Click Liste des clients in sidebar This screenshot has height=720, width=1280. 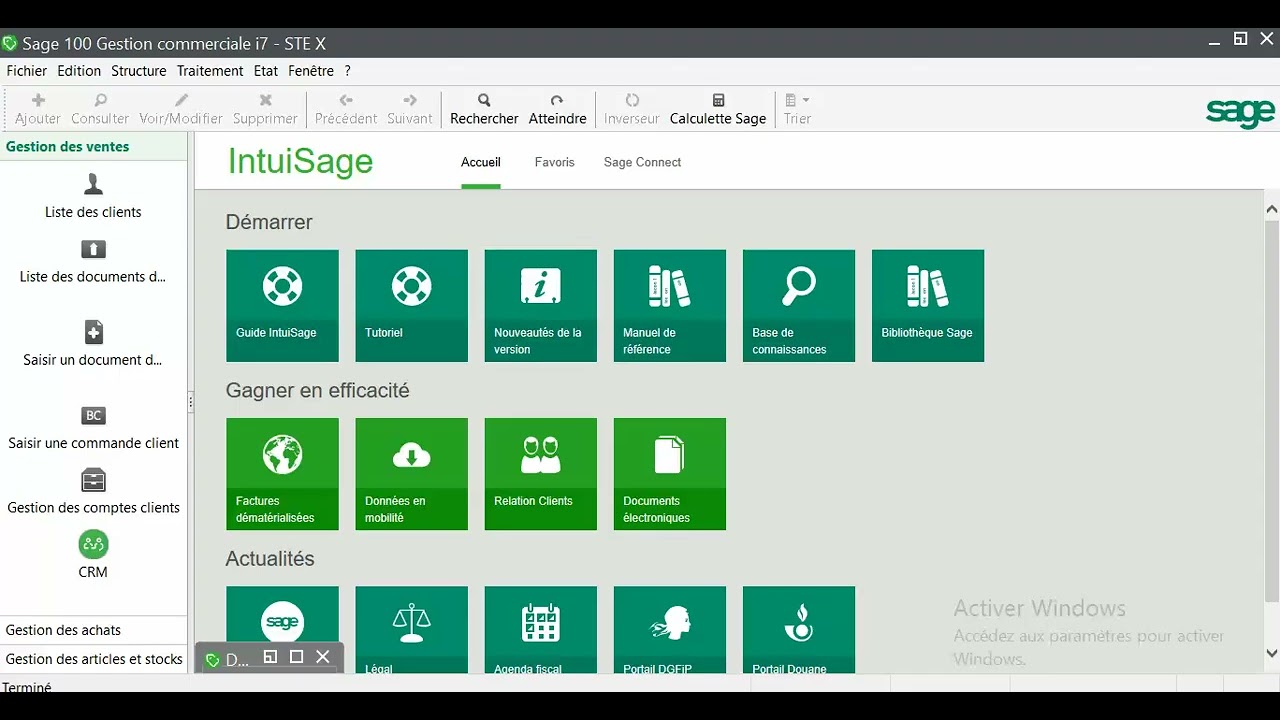pyautogui.click(x=93, y=196)
